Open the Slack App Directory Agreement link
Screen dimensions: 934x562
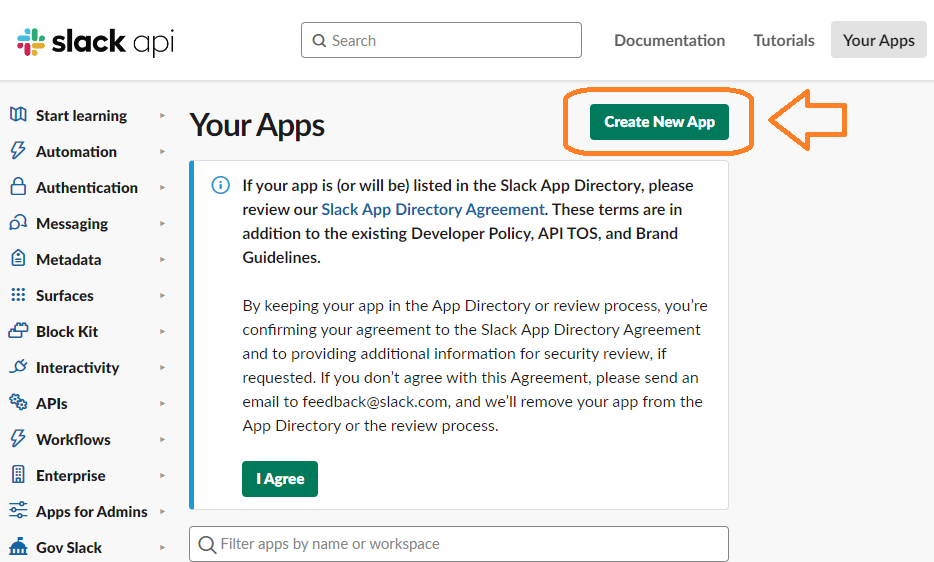point(433,209)
